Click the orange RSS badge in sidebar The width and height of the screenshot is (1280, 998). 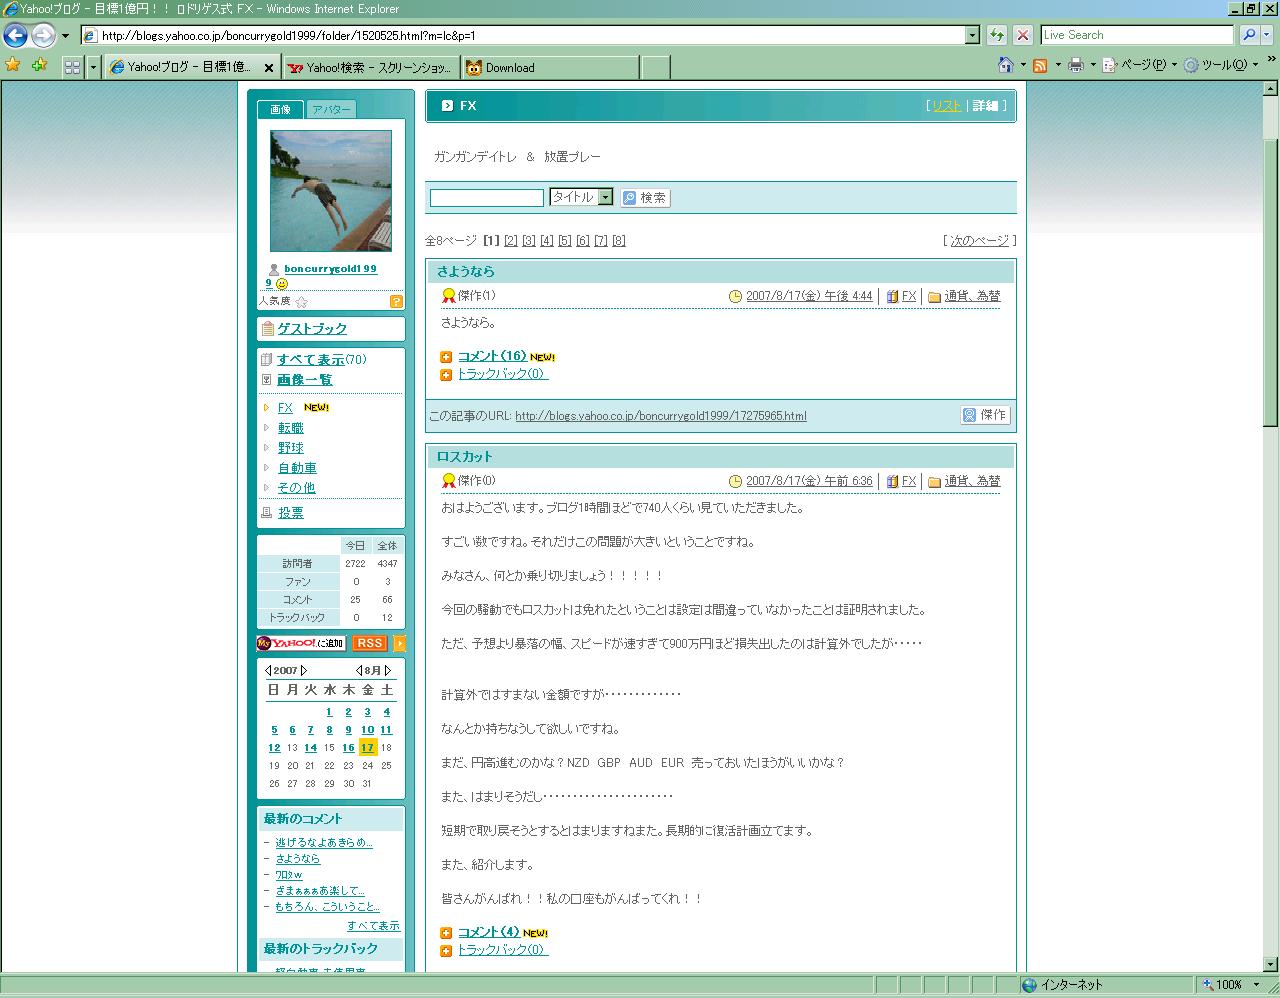[x=369, y=643]
